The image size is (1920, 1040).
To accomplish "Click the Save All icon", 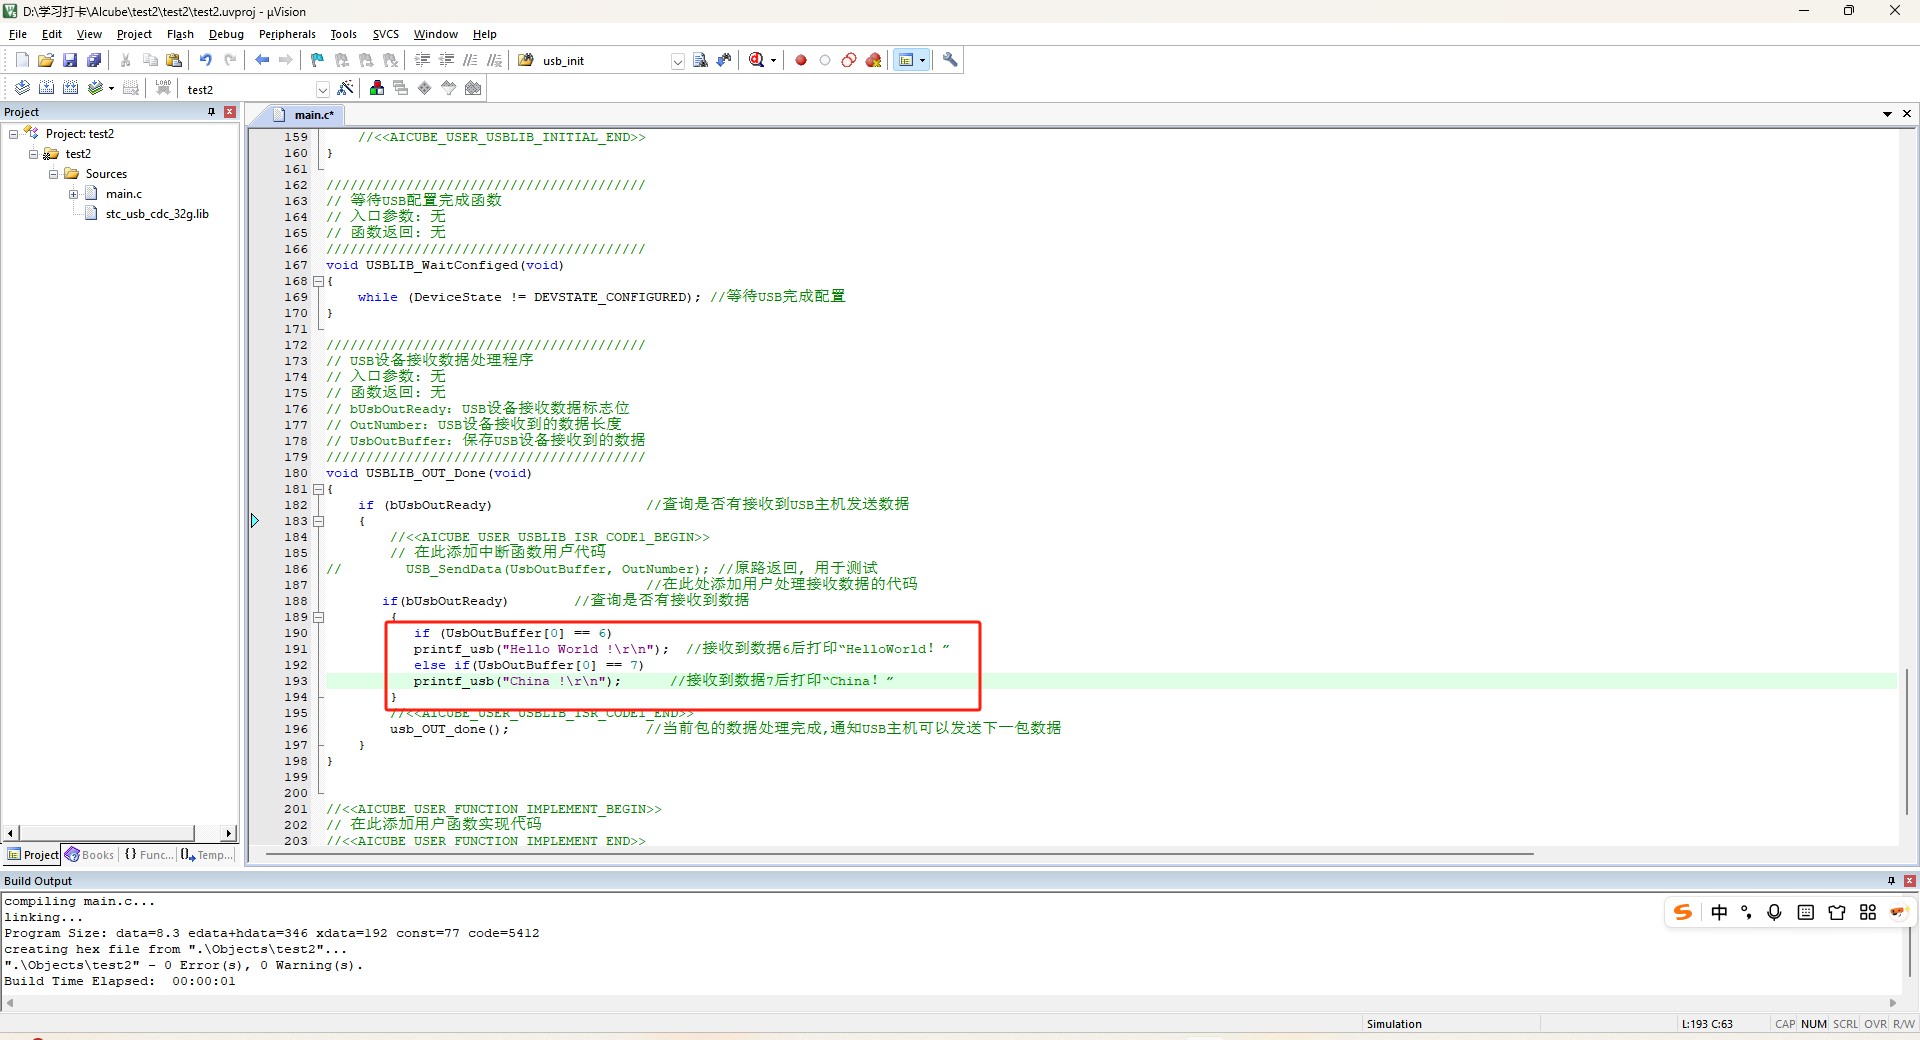I will (x=94, y=60).
